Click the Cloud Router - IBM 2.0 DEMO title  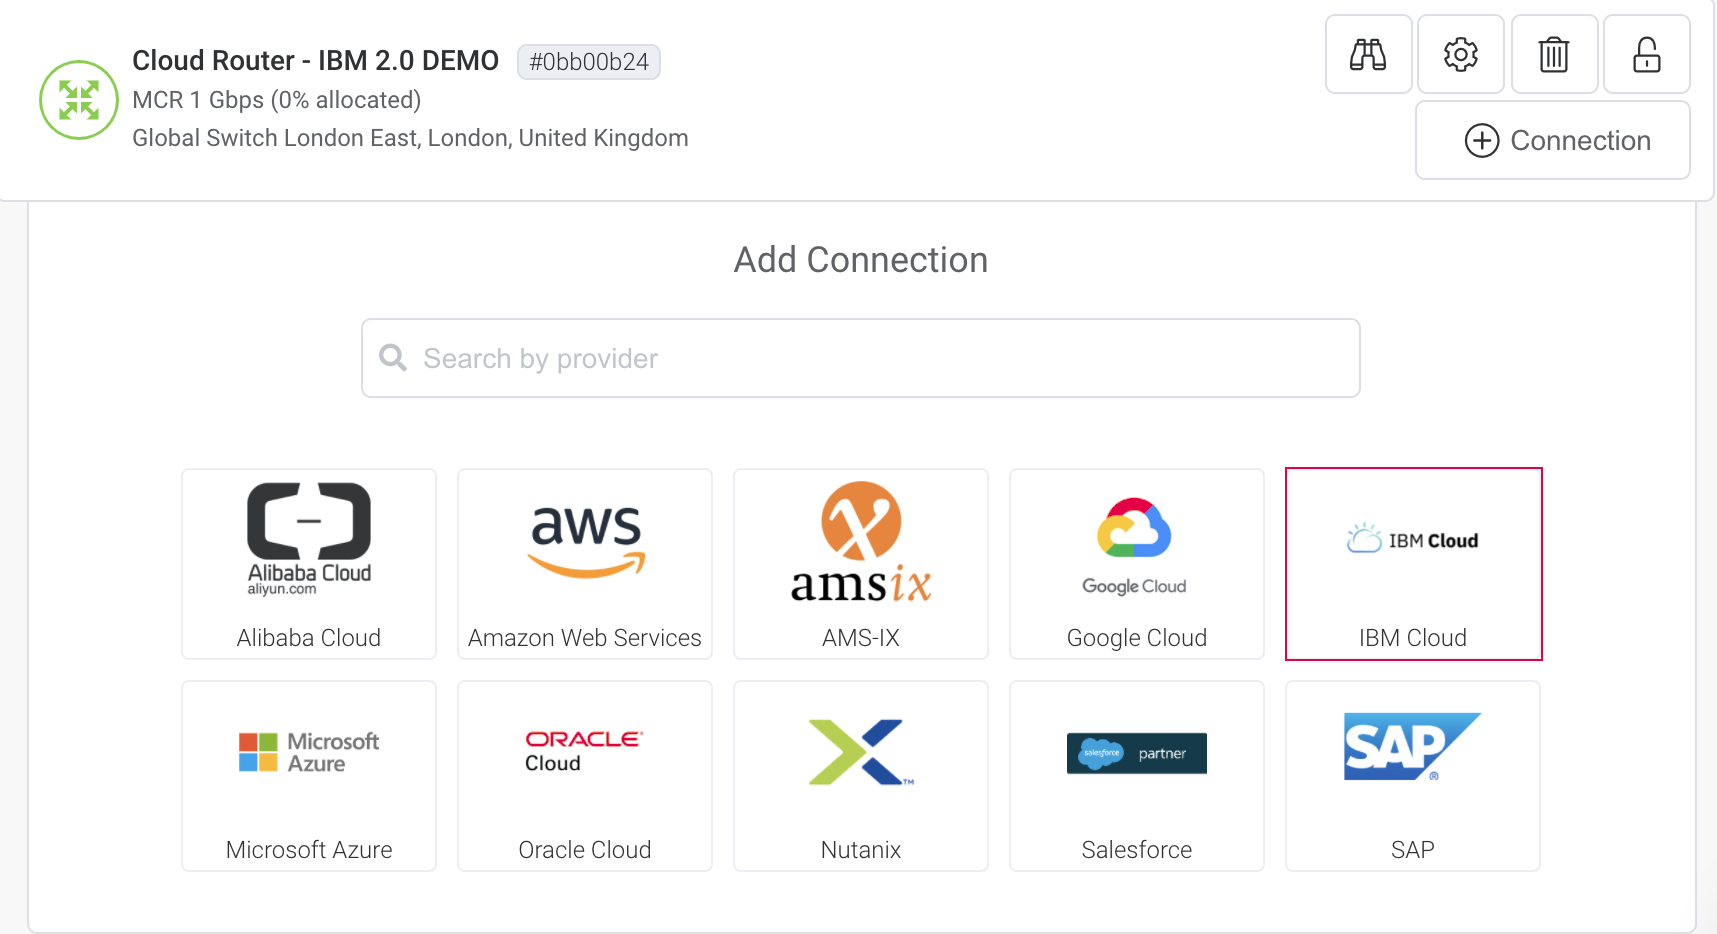click(x=316, y=60)
